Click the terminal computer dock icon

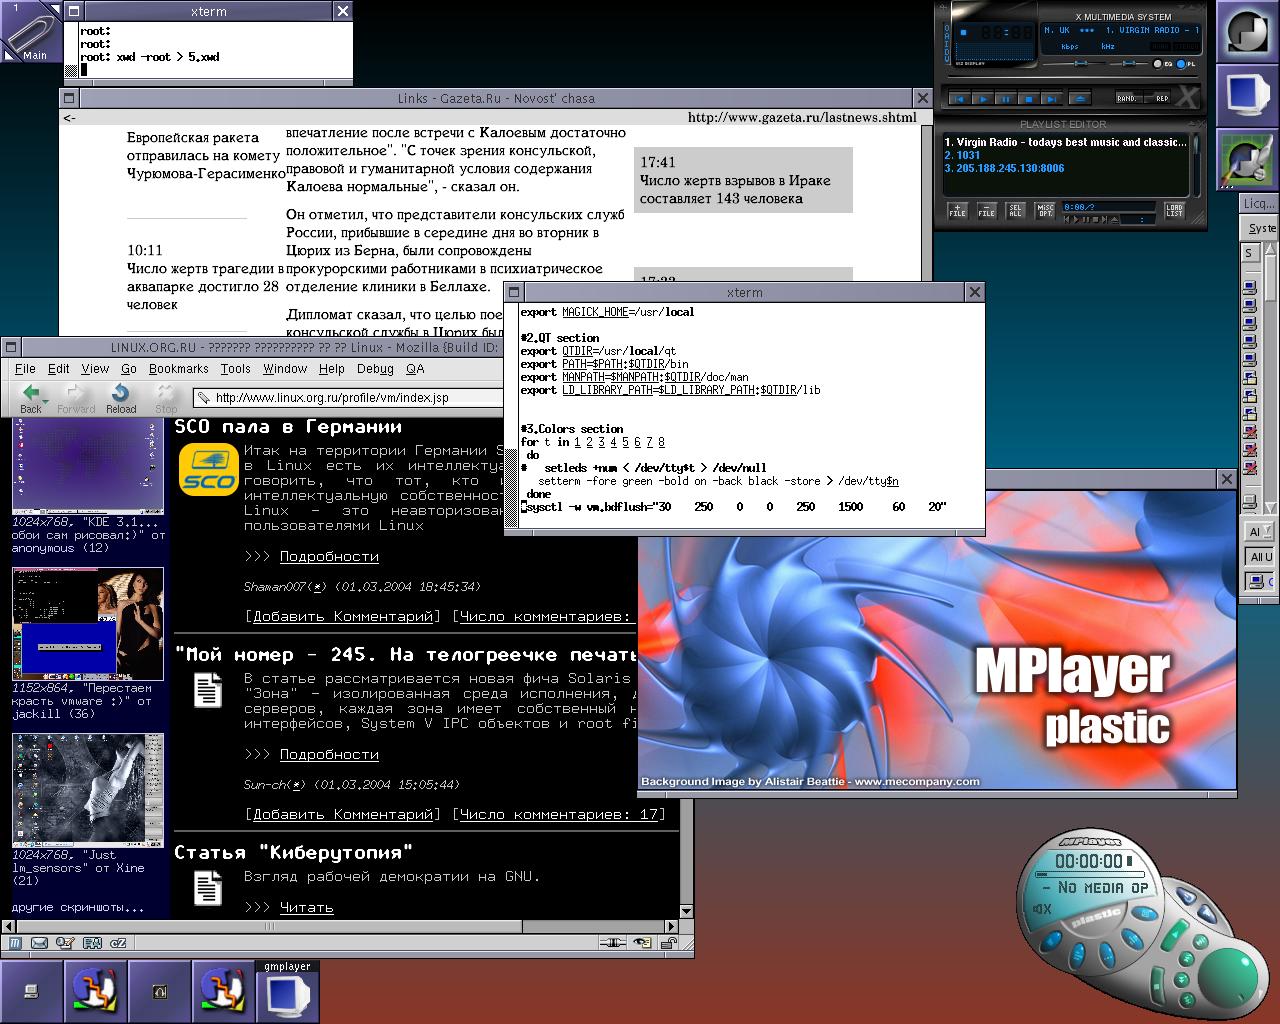[31, 991]
